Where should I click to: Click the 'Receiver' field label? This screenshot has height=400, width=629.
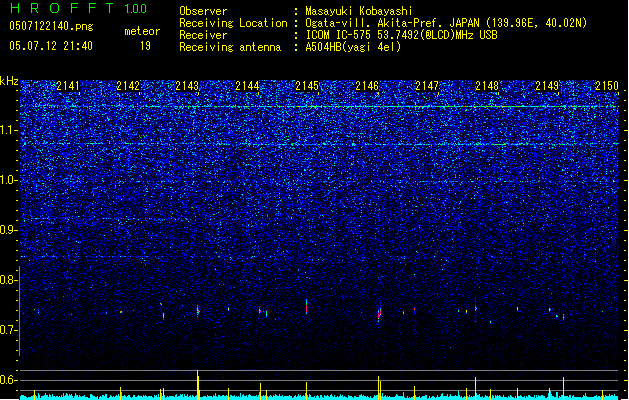[203, 35]
